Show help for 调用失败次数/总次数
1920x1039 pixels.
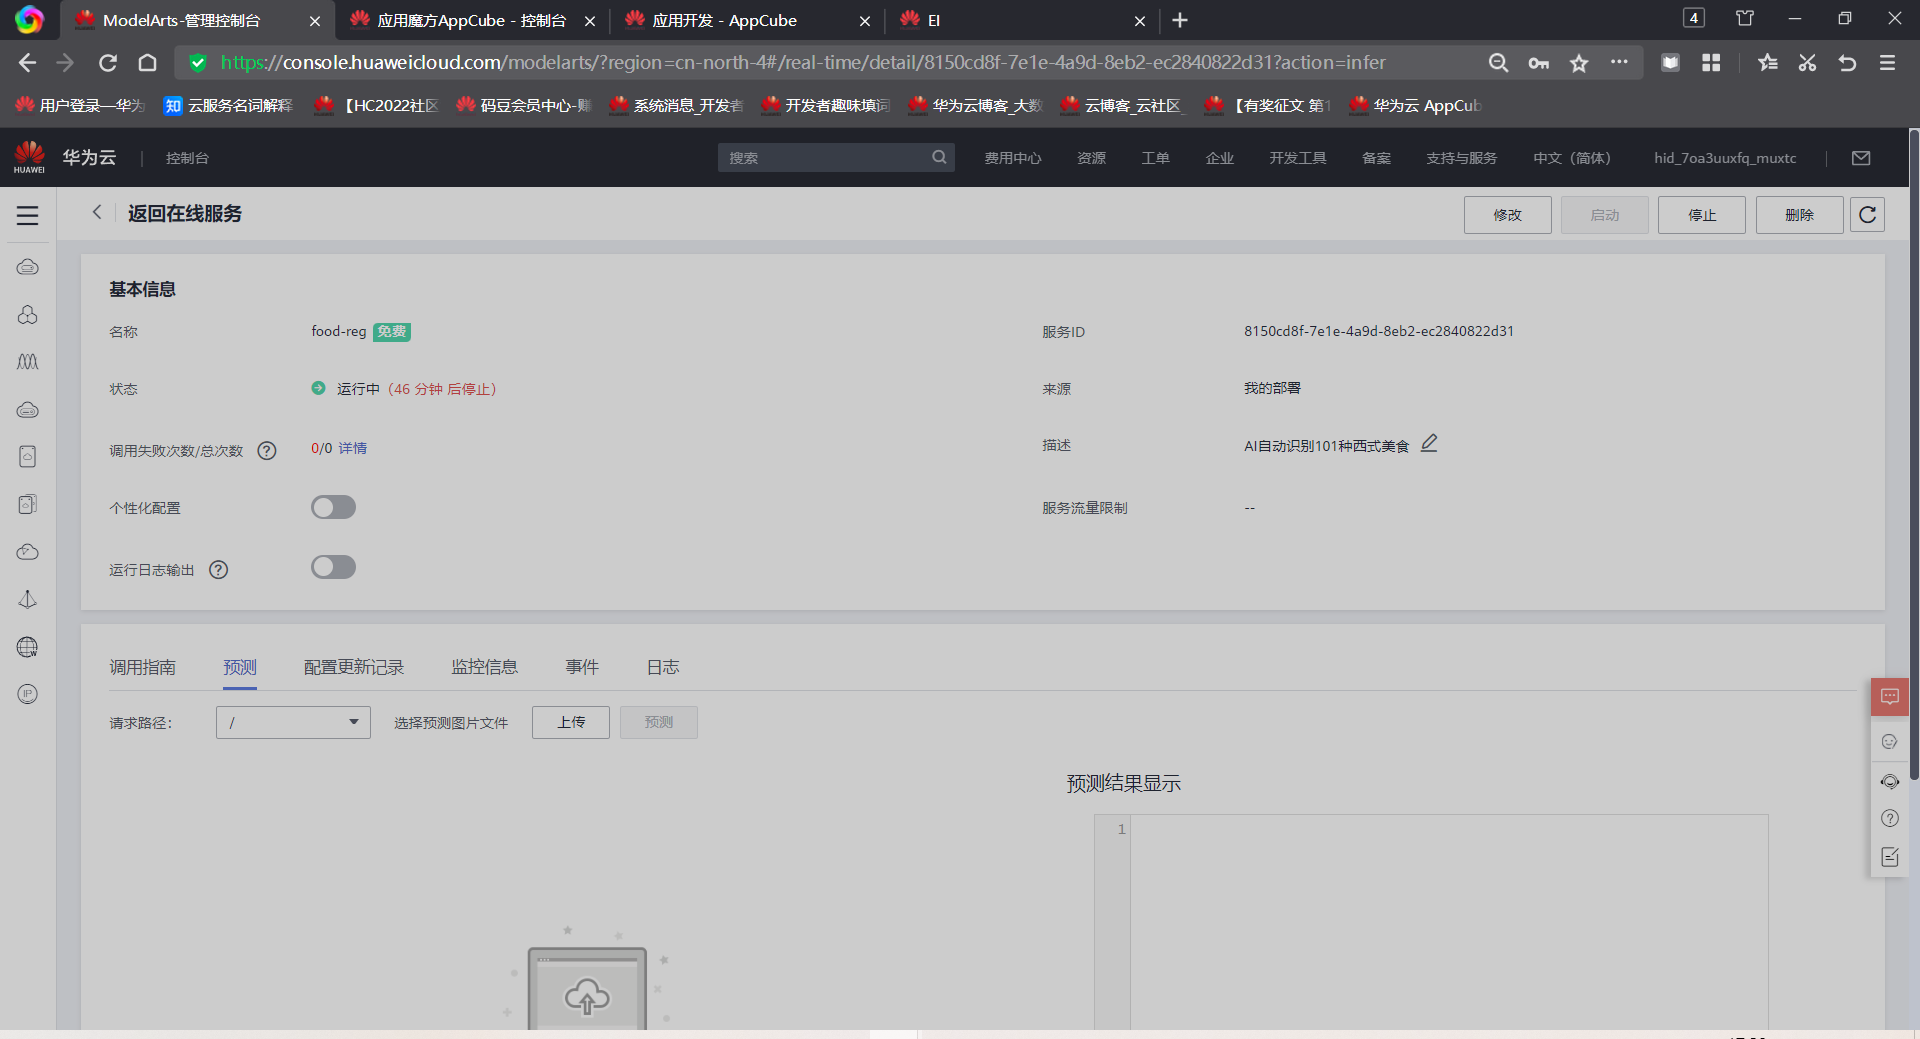pos(267,451)
